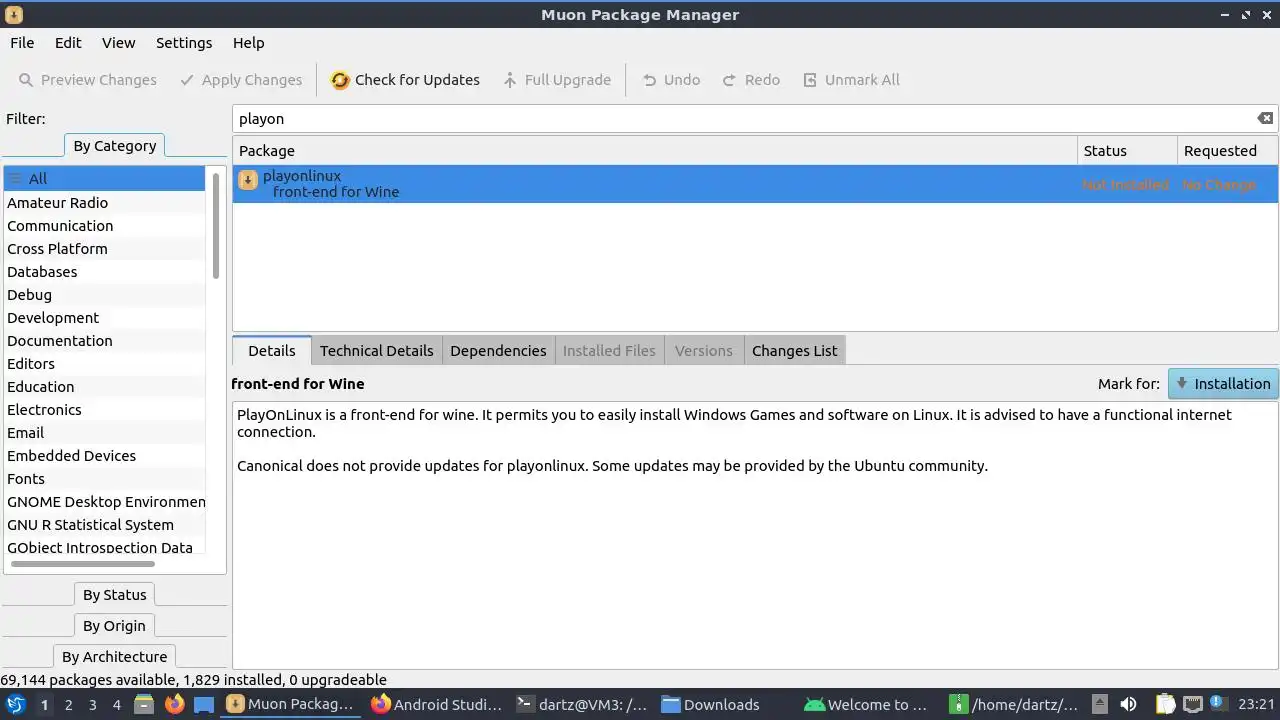Select the Embedded Devices category
This screenshot has height=720, width=1280.
[104, 455]
